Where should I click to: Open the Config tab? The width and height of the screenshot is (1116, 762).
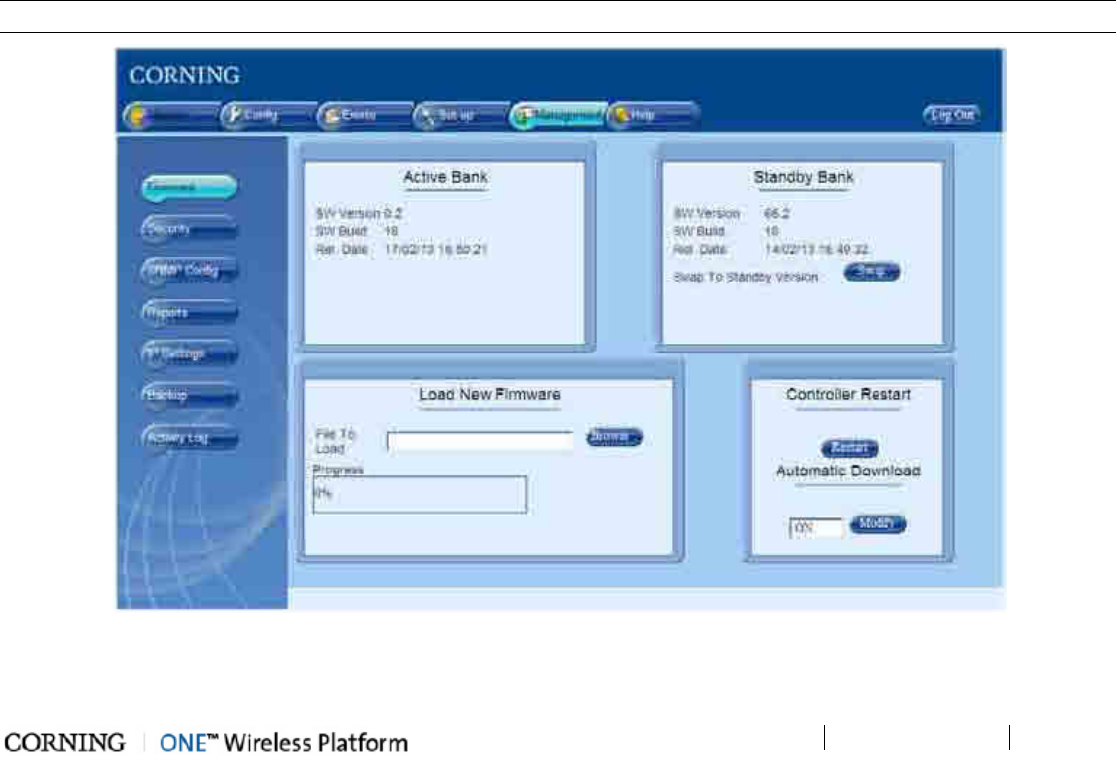[268, 115]
